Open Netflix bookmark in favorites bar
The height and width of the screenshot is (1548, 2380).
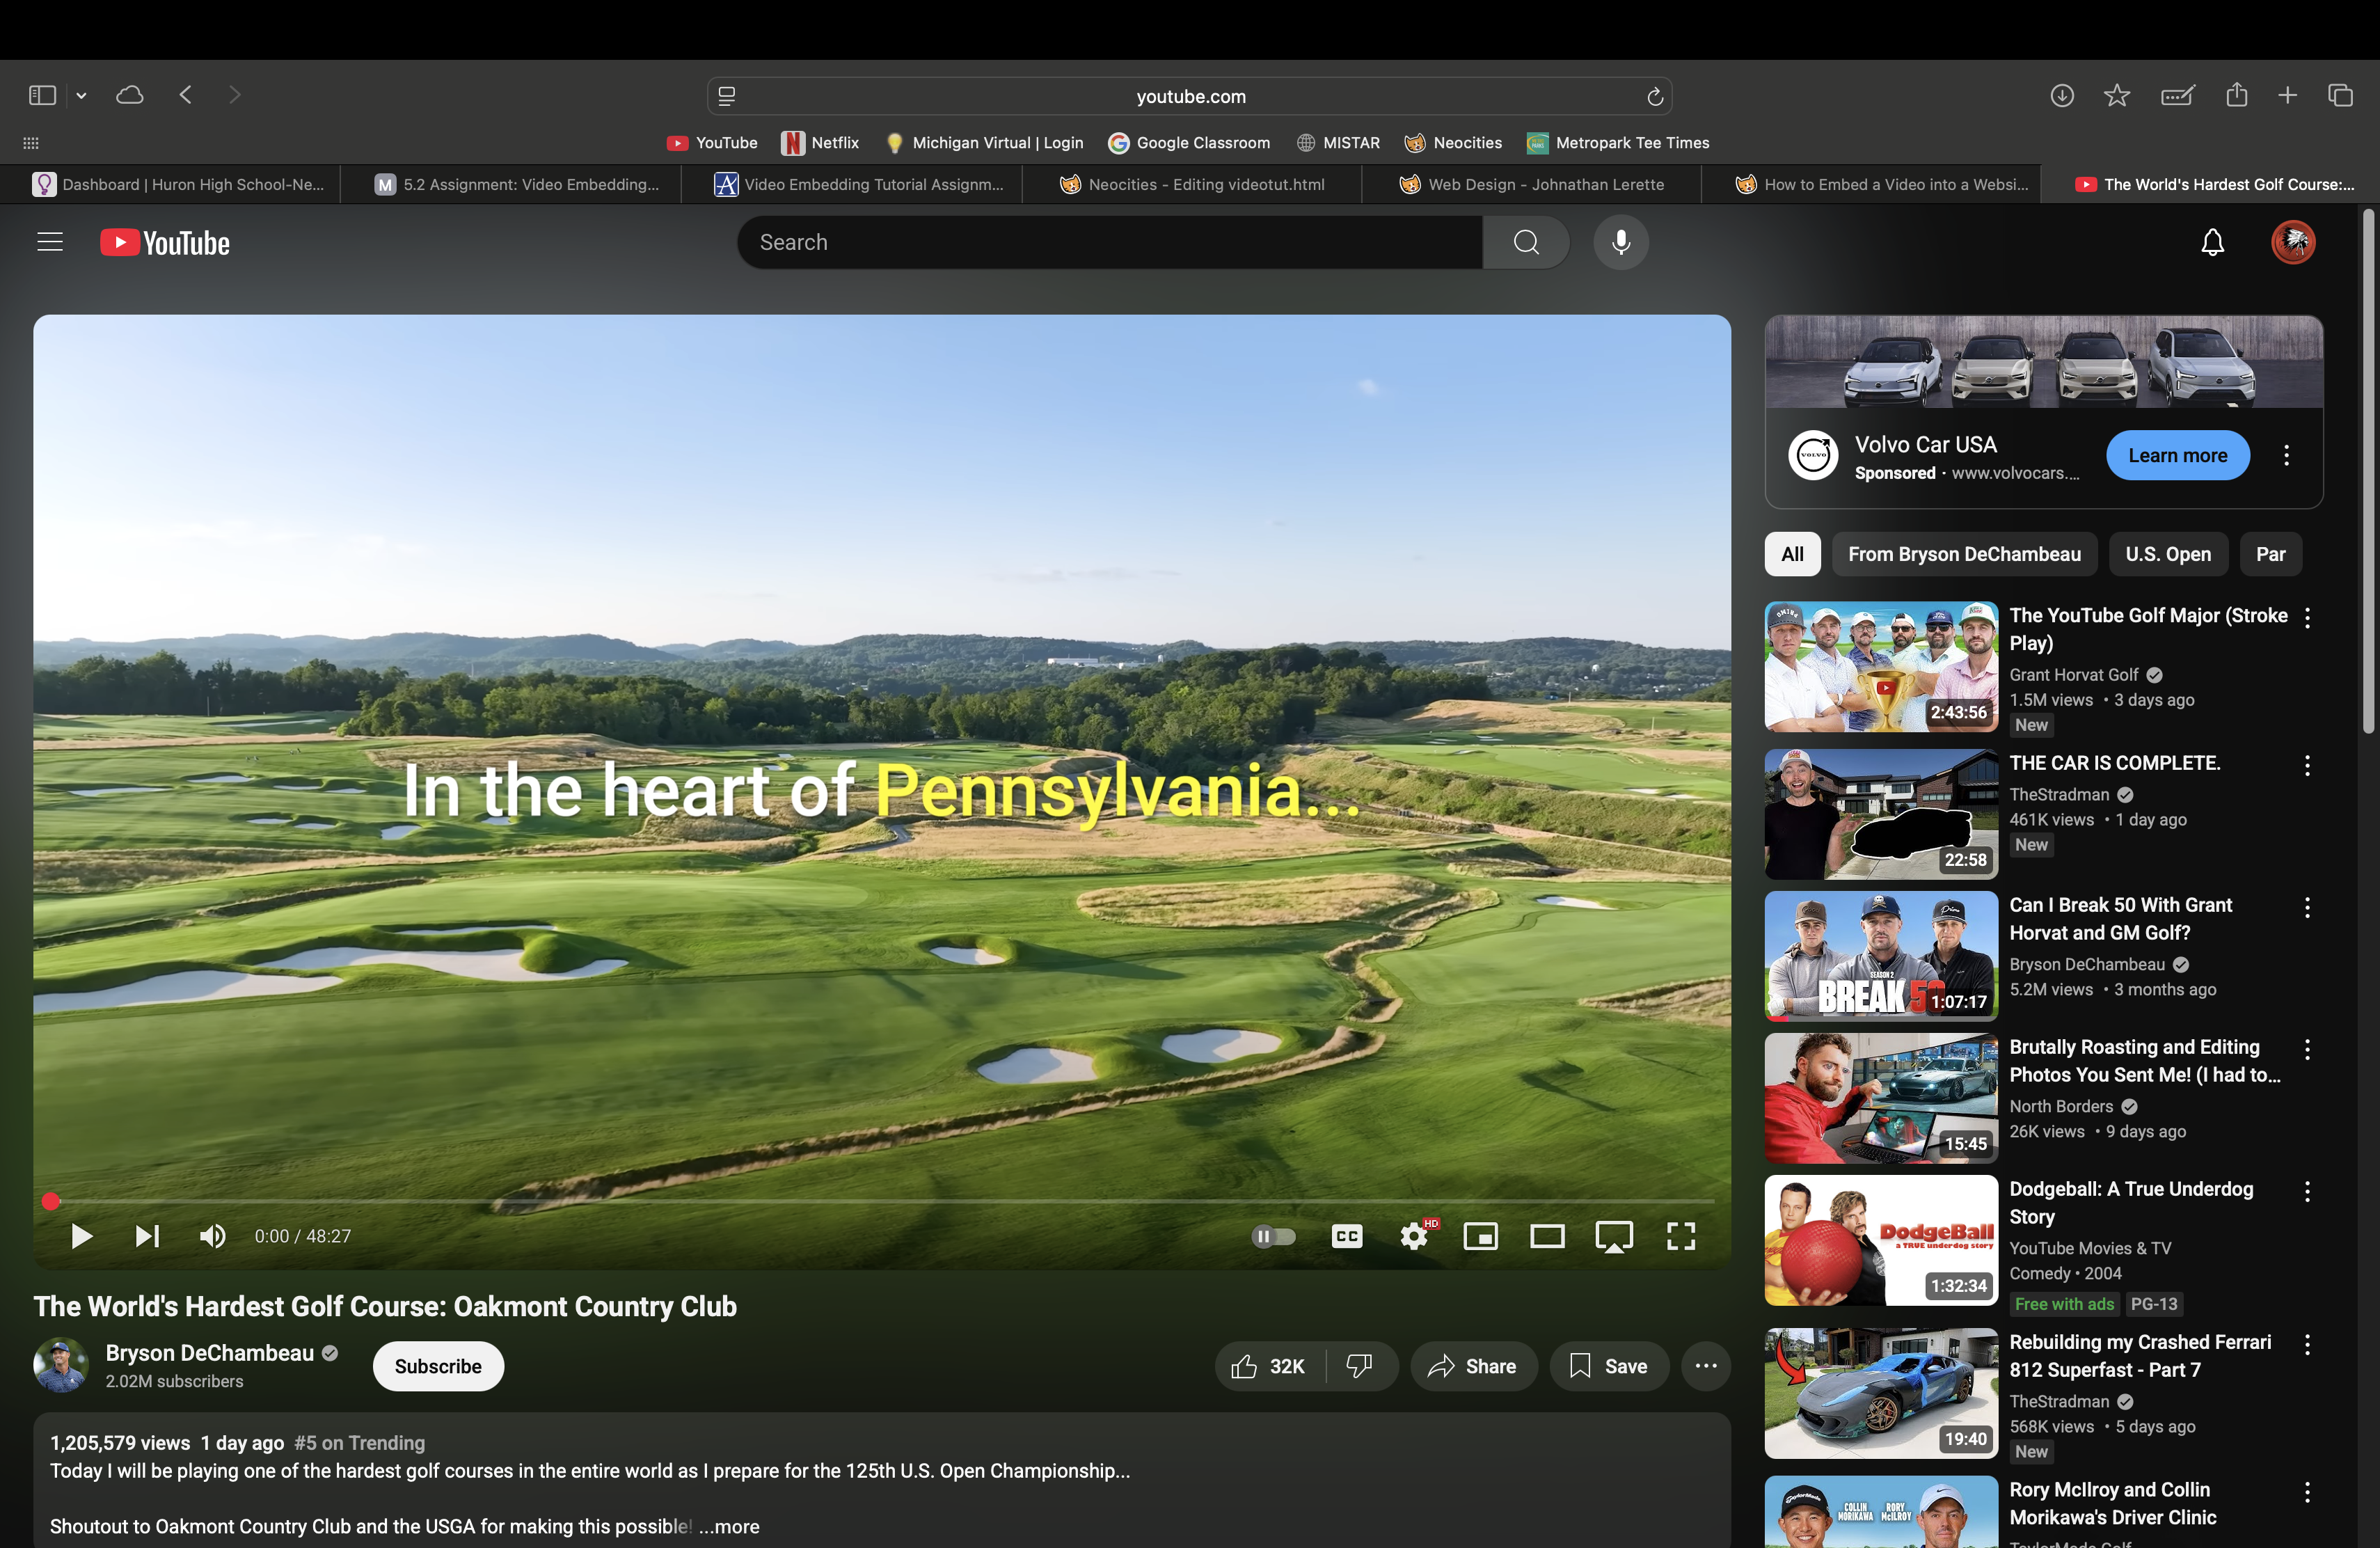821,143
